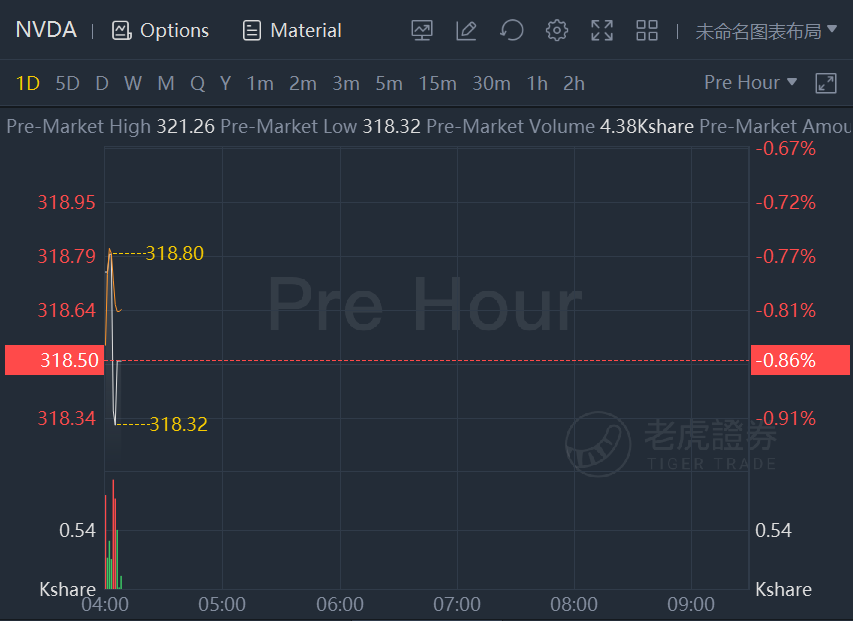853x621 pixels.
Task: Choose the 15m interval
Action: [437, 84]
